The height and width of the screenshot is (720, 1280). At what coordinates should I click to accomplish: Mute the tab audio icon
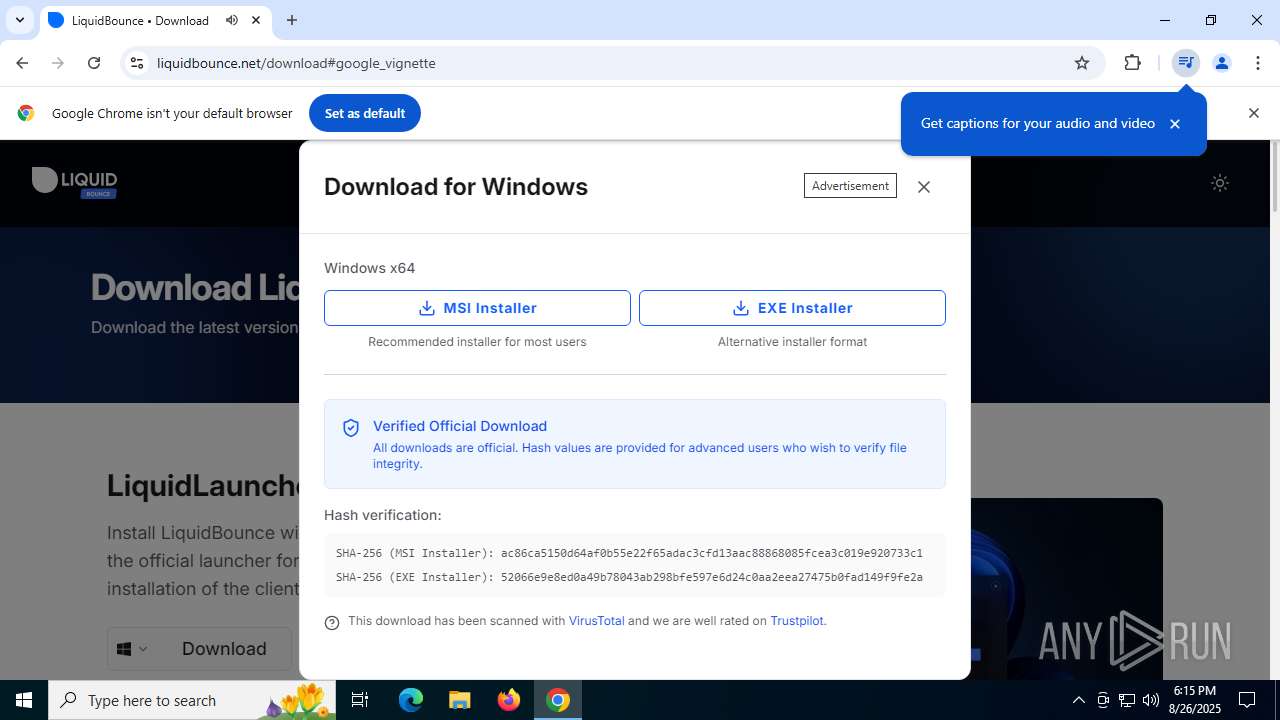point(232,20)
